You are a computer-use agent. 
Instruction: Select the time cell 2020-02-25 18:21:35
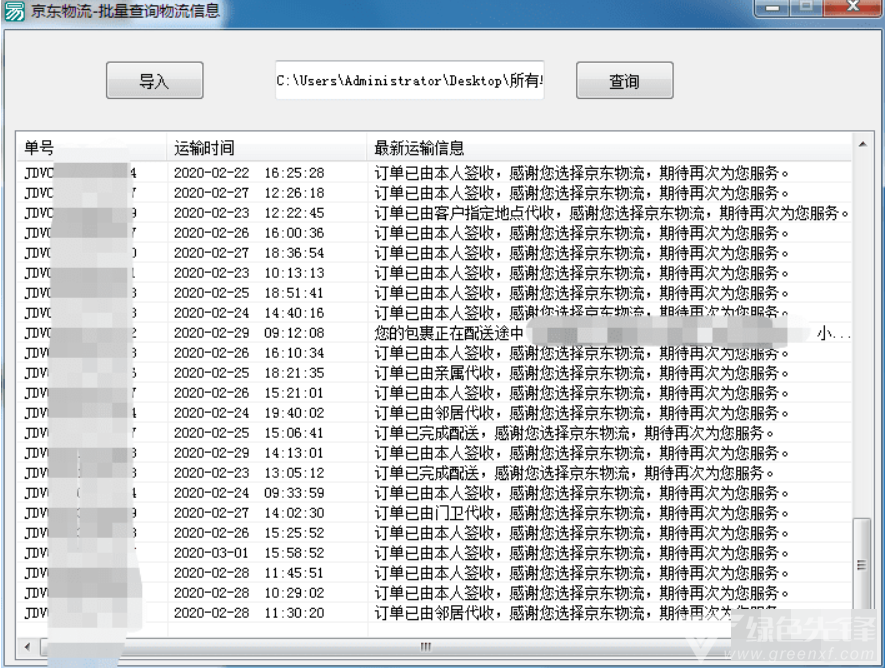(x=249, y=373)
